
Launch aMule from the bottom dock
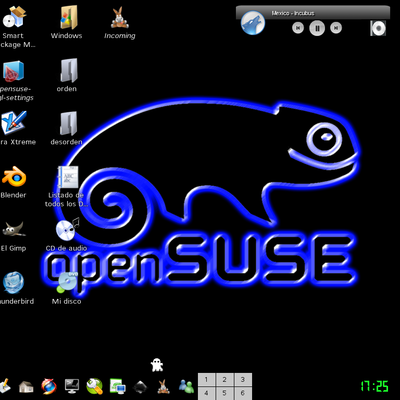point(163,387)
